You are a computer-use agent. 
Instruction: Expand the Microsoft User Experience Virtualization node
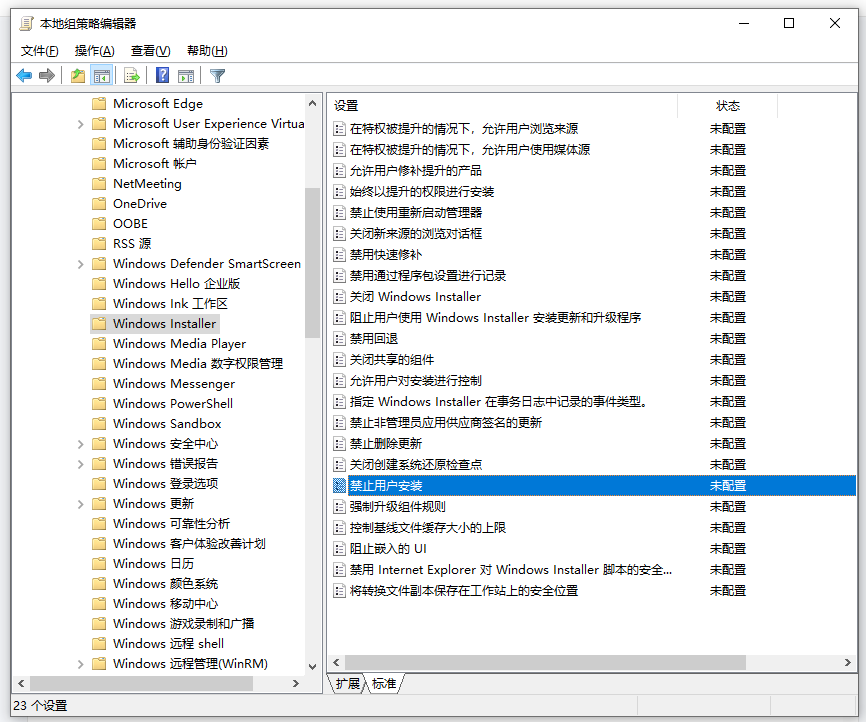click(x=80, y=124)
